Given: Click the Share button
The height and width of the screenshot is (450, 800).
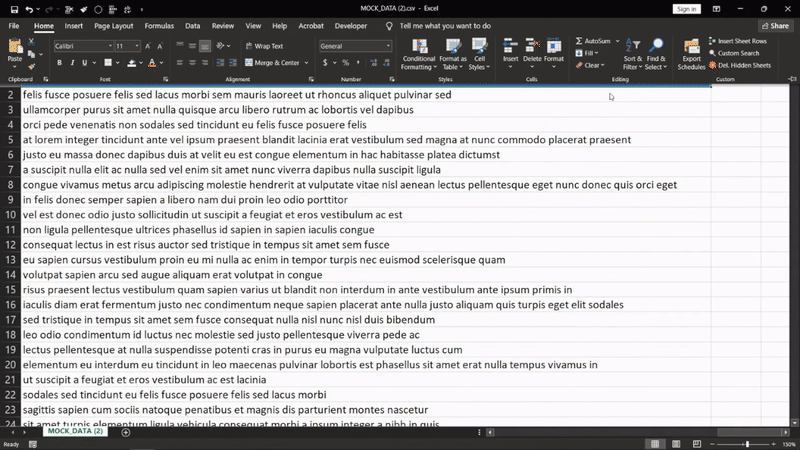Looking at the screenshot, I should pyautogui.click(x=774, y=26).
